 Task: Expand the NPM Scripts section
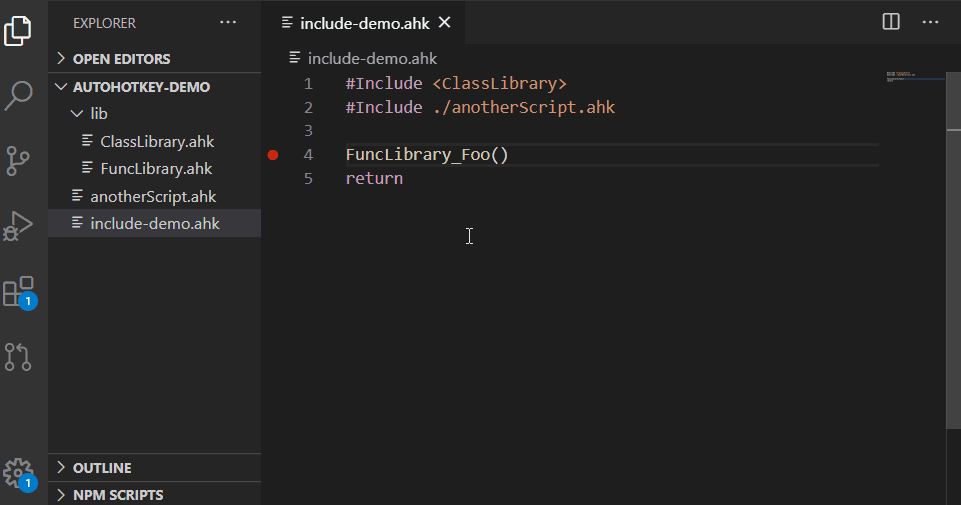click(154, 495)
